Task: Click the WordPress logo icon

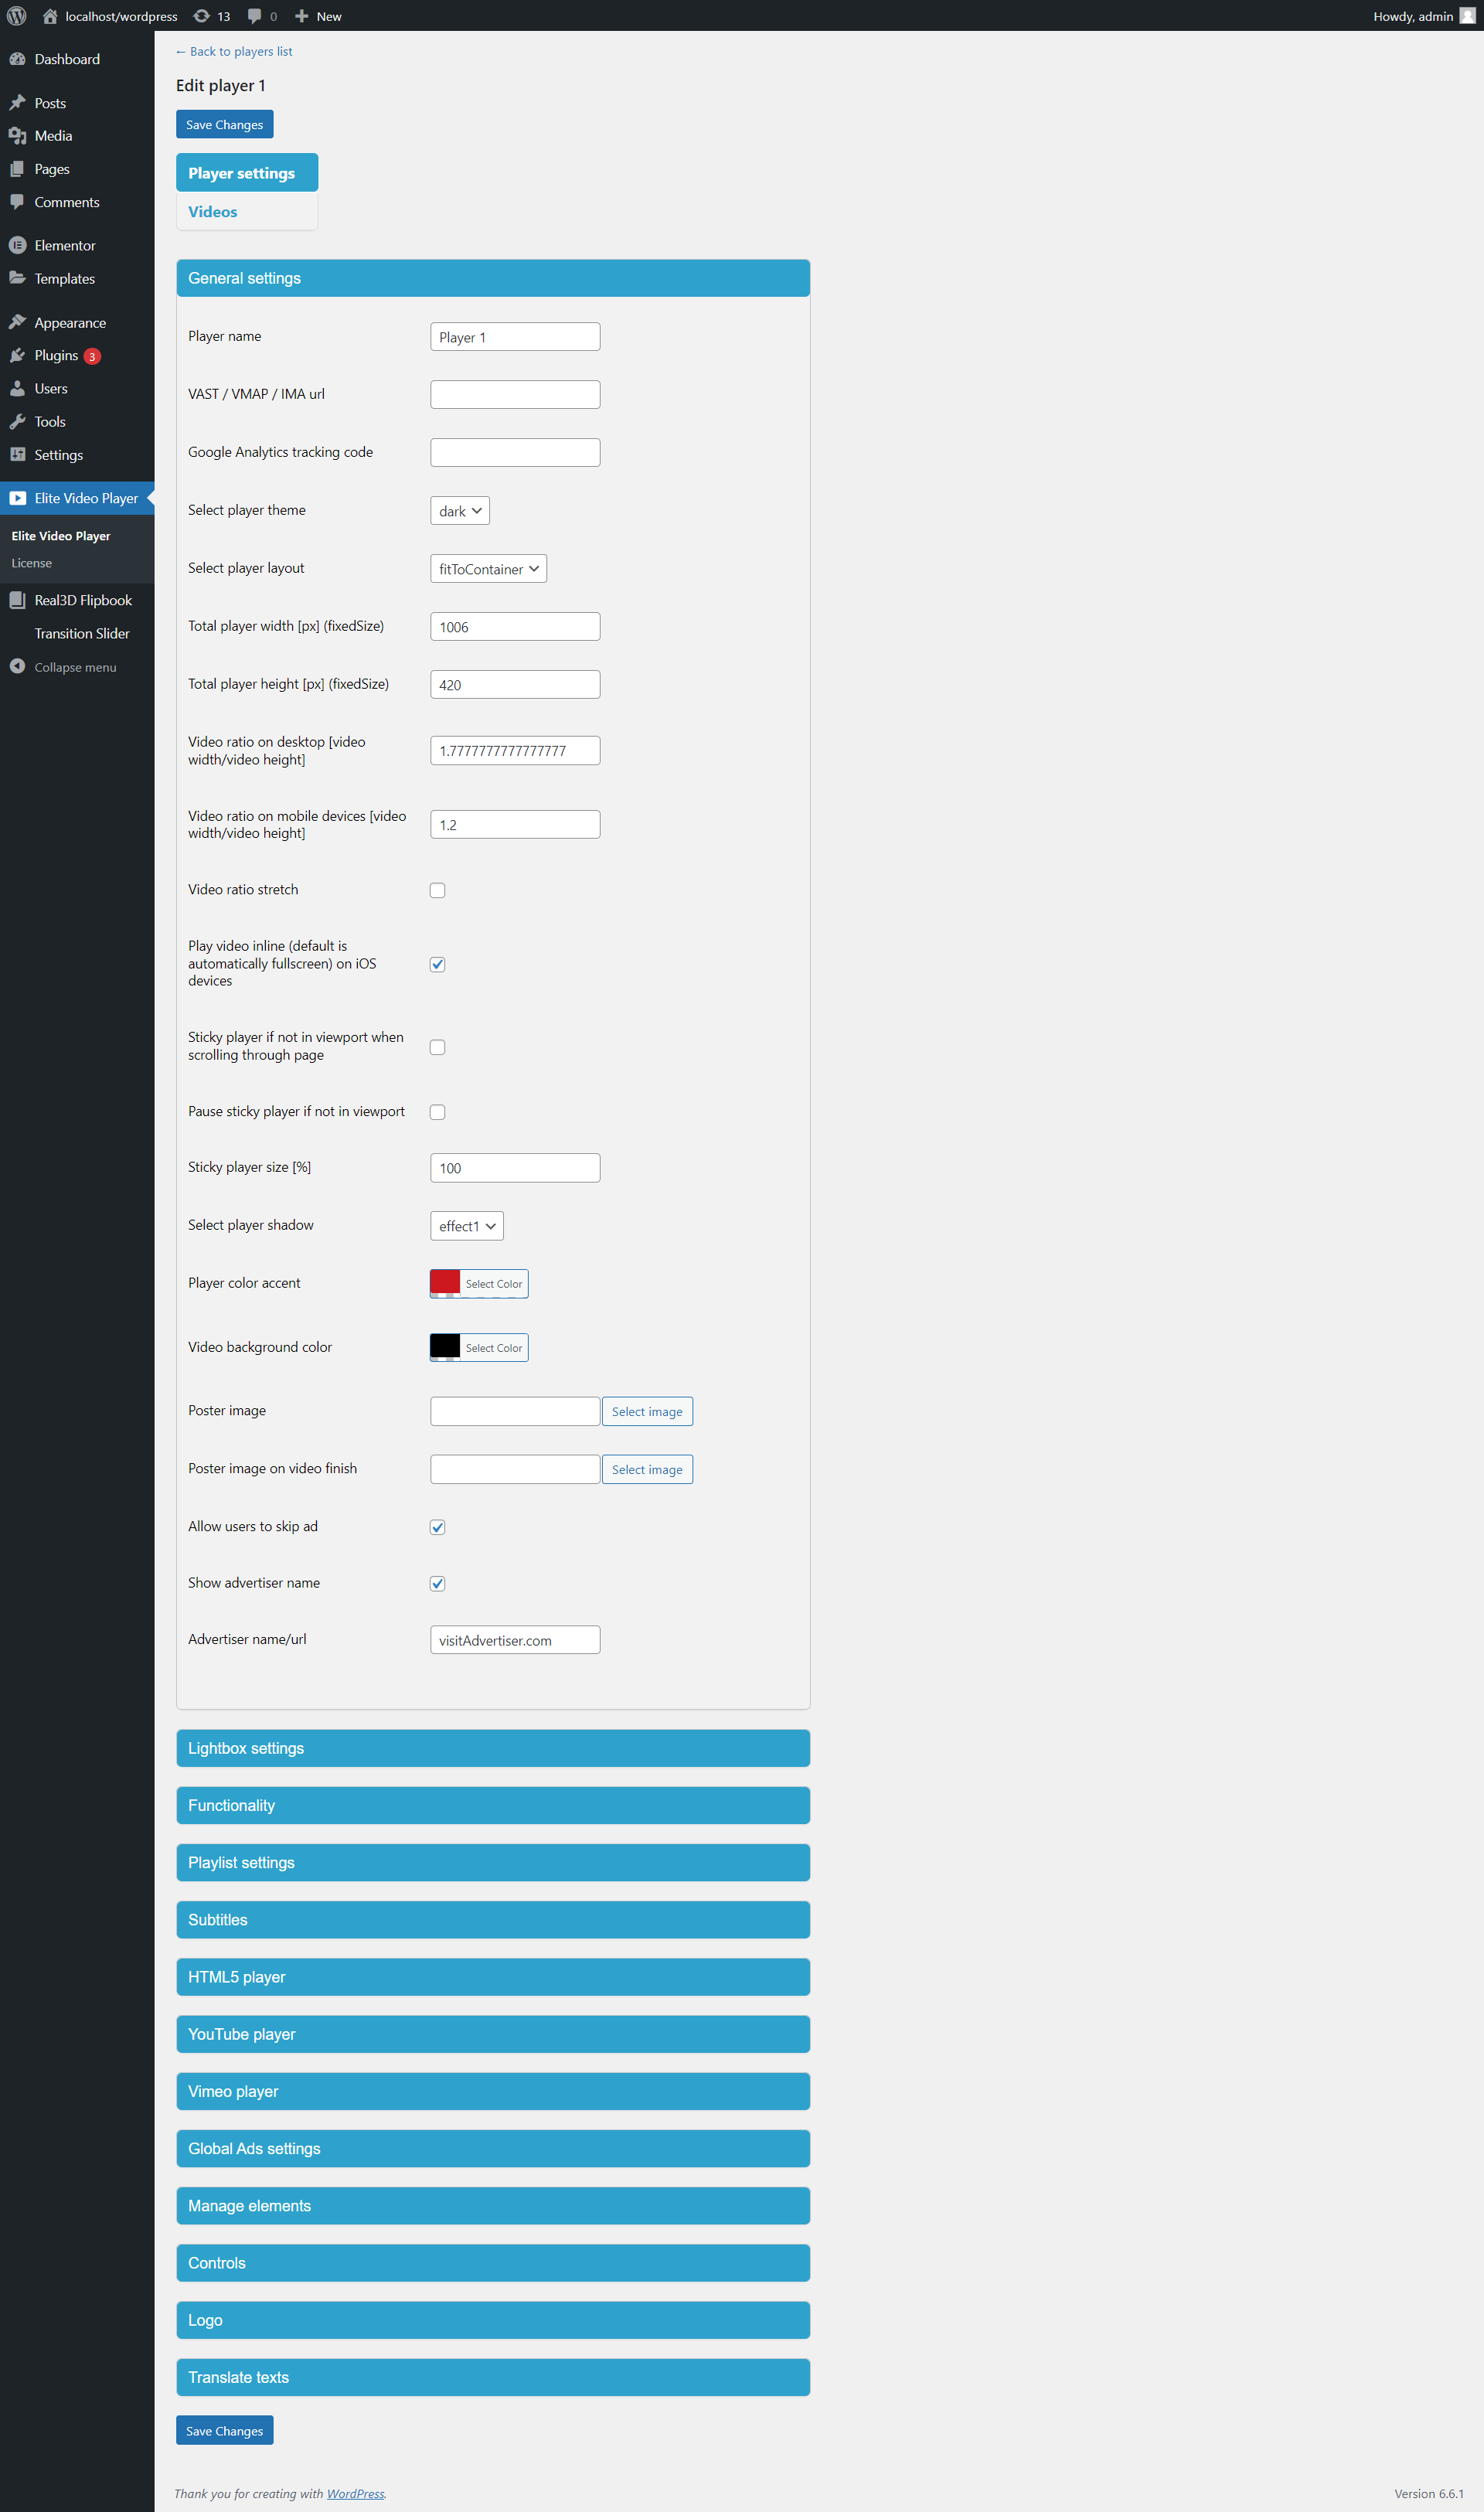Action: pyautogui.click(x=17, y=16)
